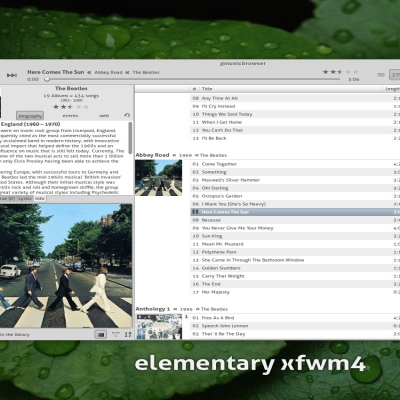Select the song You Can't Do That
This screenshot has height=400, width=400.
[x=295, y=130]
